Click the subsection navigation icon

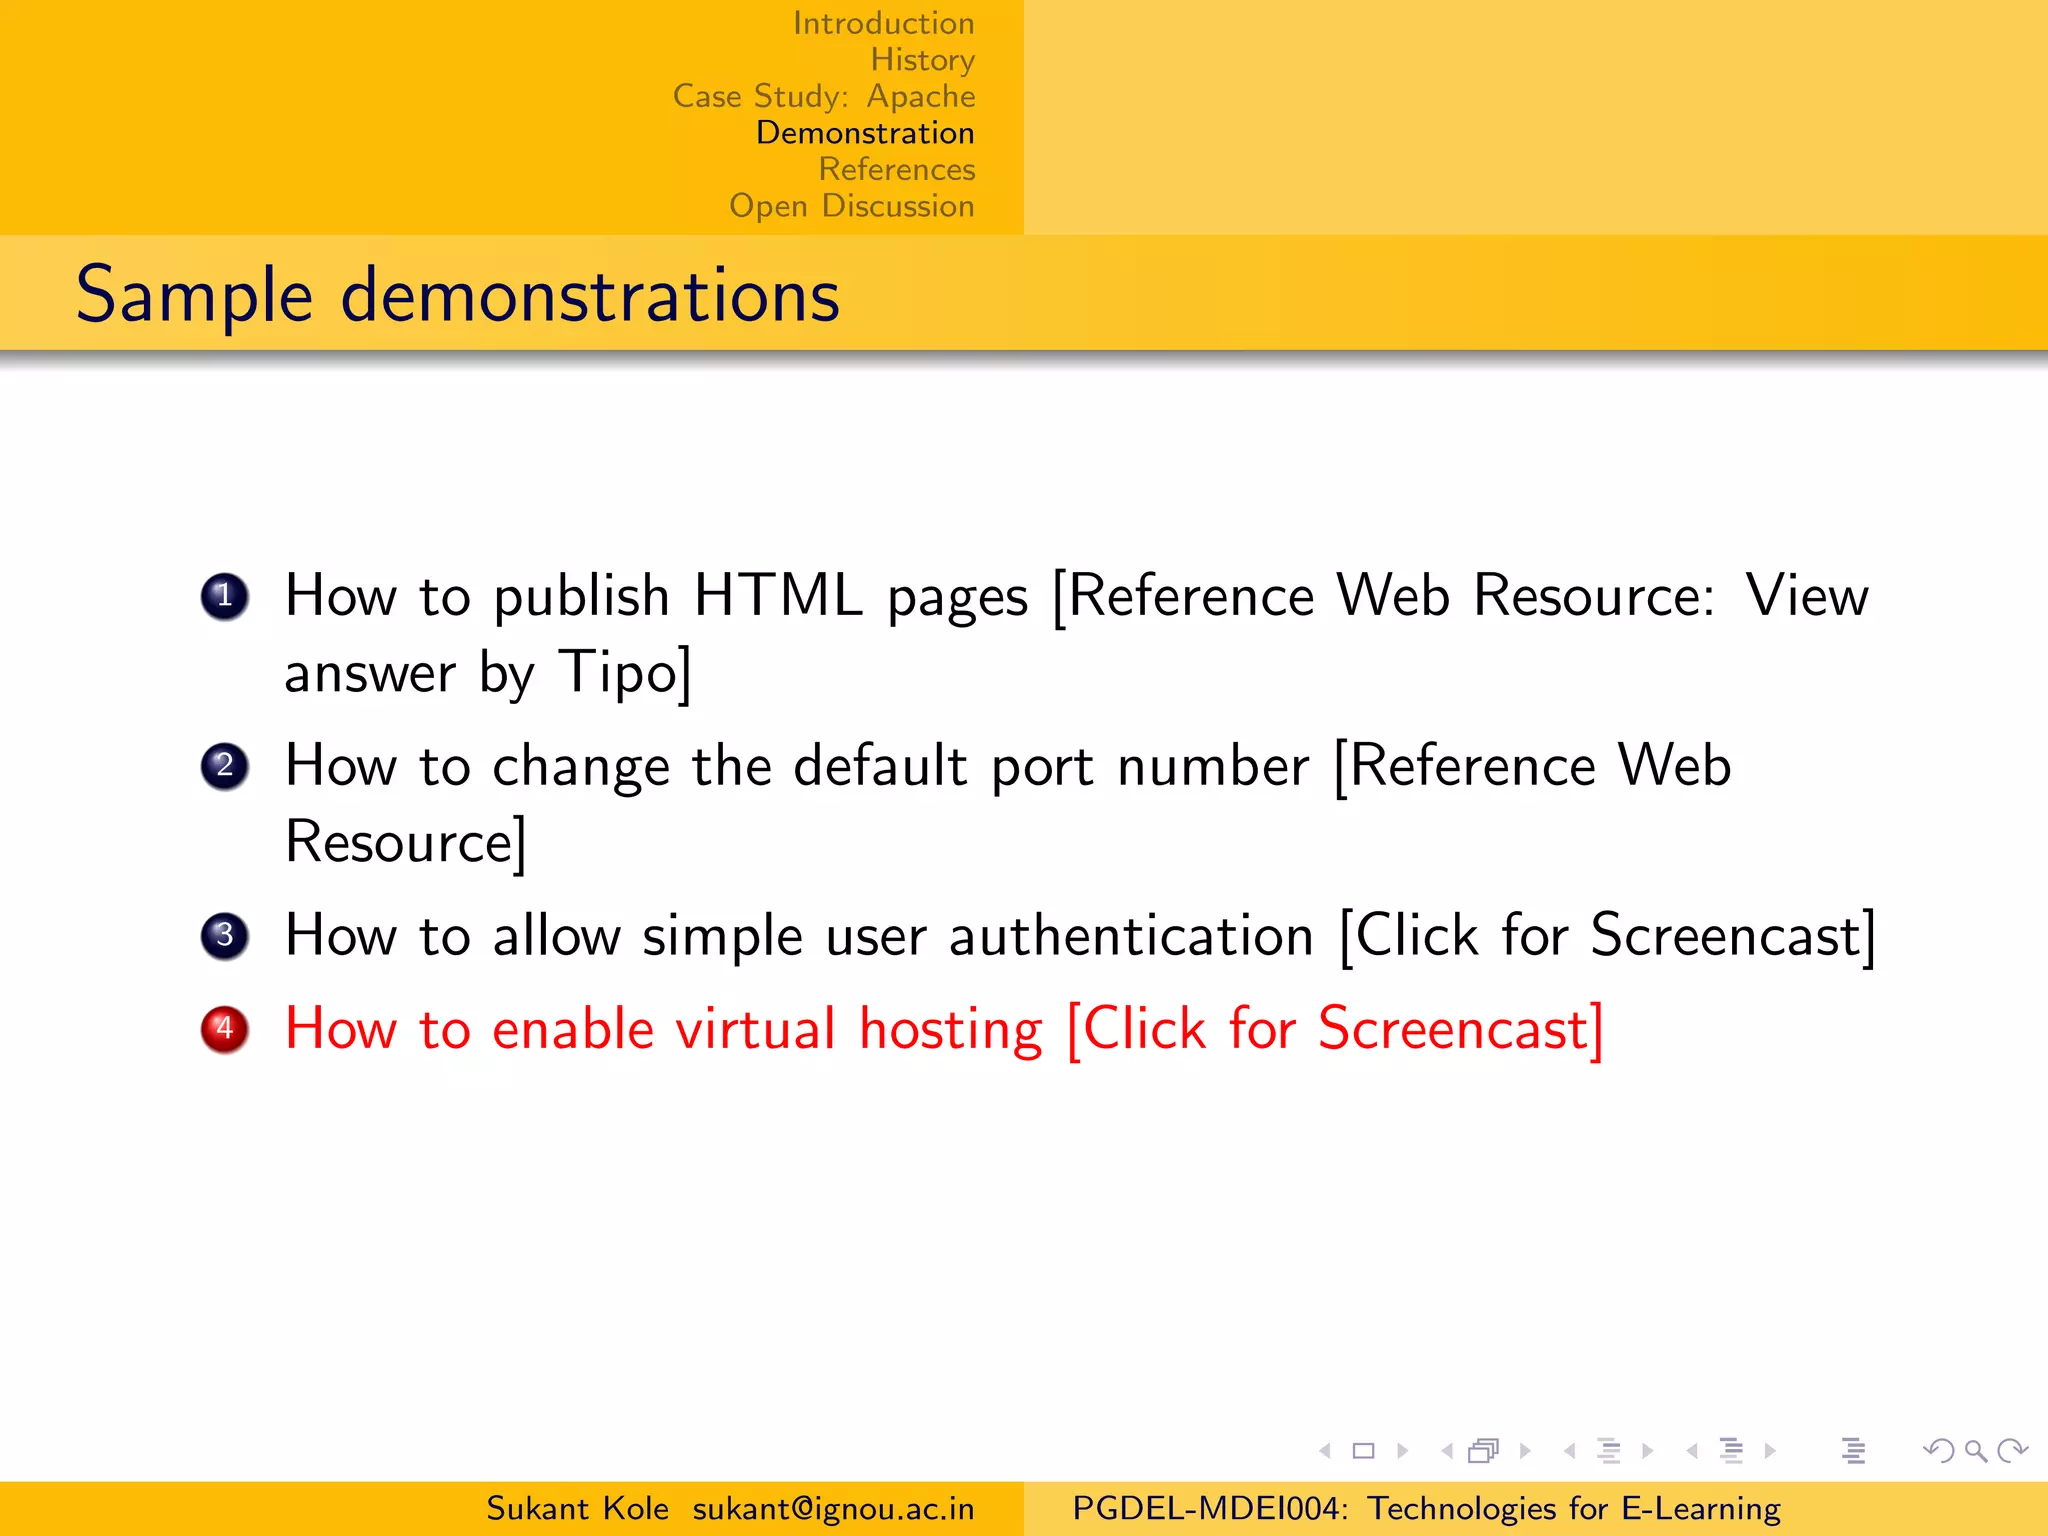tap(1609, 1451)
